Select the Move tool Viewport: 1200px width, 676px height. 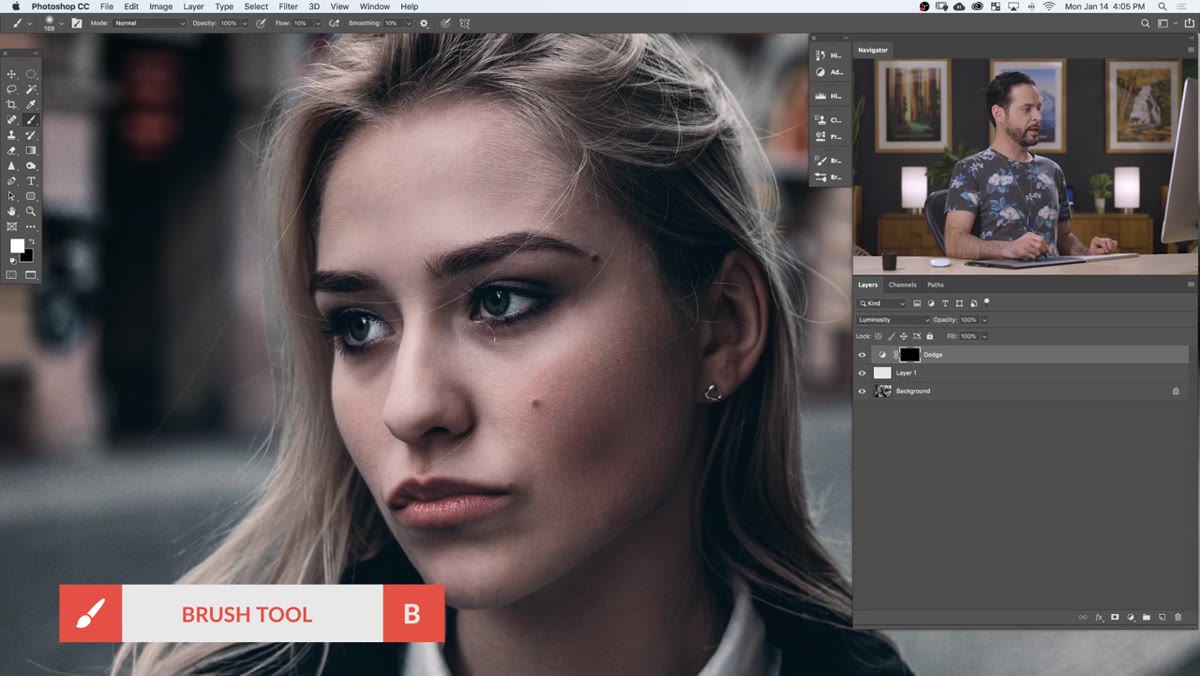[x=12, y=74]
